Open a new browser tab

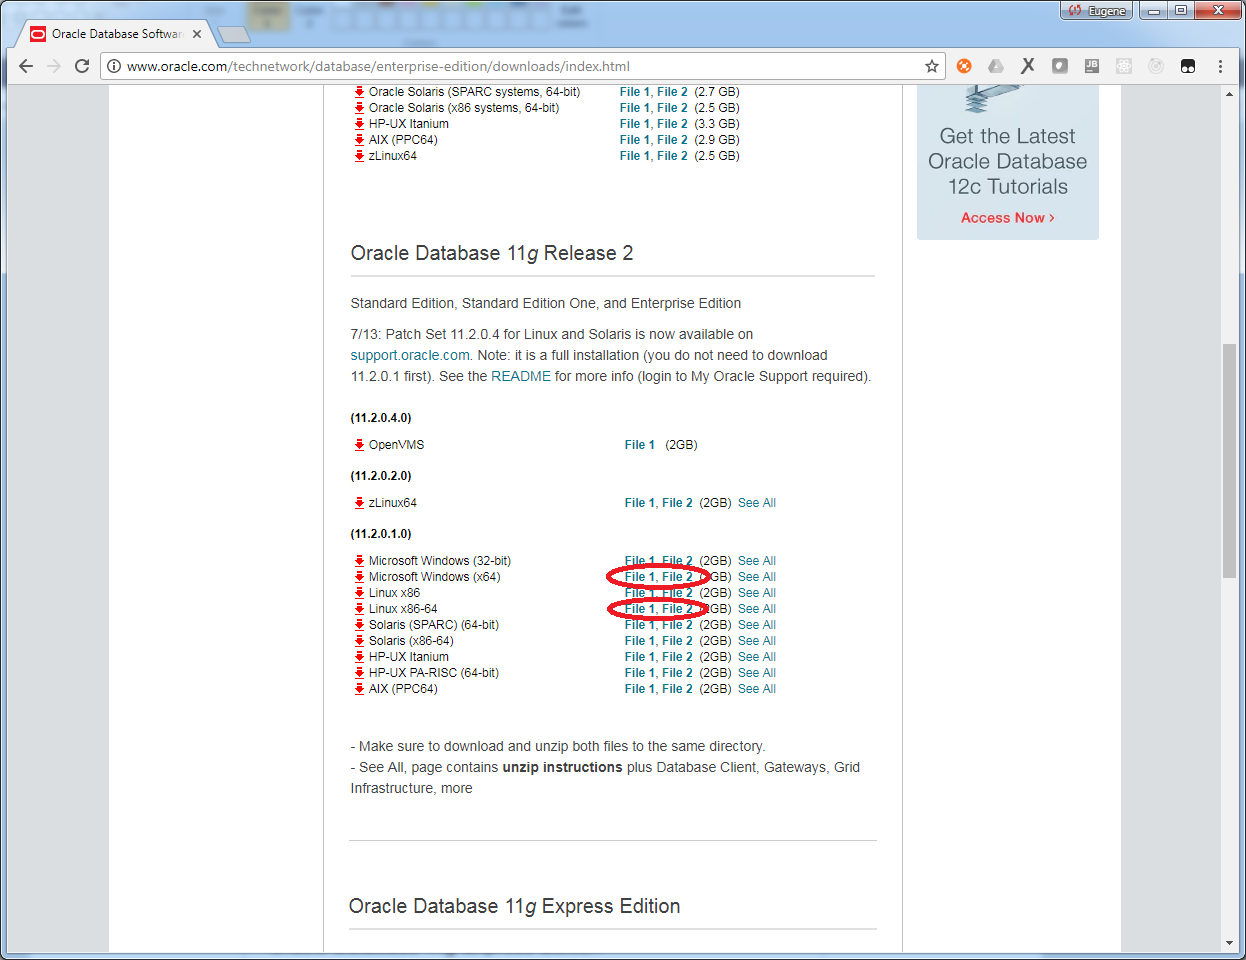(233, 35)
